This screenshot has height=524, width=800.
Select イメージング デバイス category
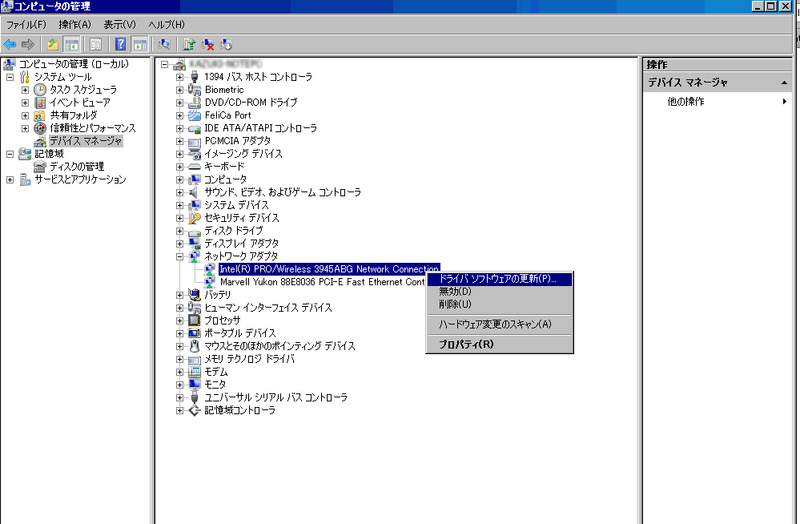(243, 154)
